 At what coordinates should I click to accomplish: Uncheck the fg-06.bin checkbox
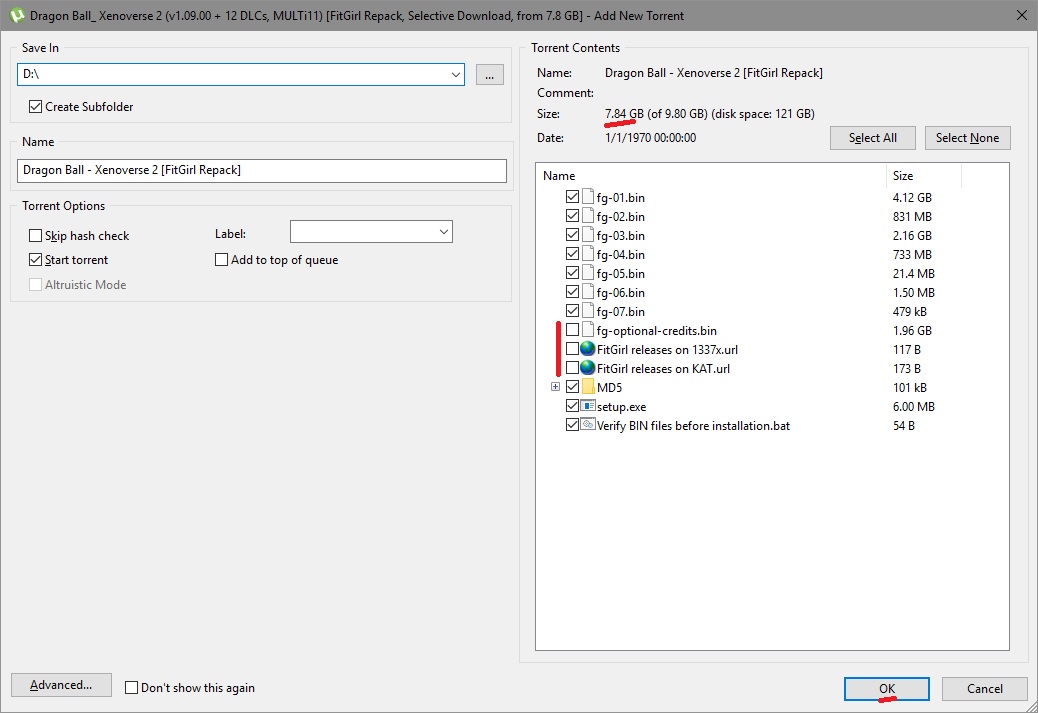(x=573, y=292)
